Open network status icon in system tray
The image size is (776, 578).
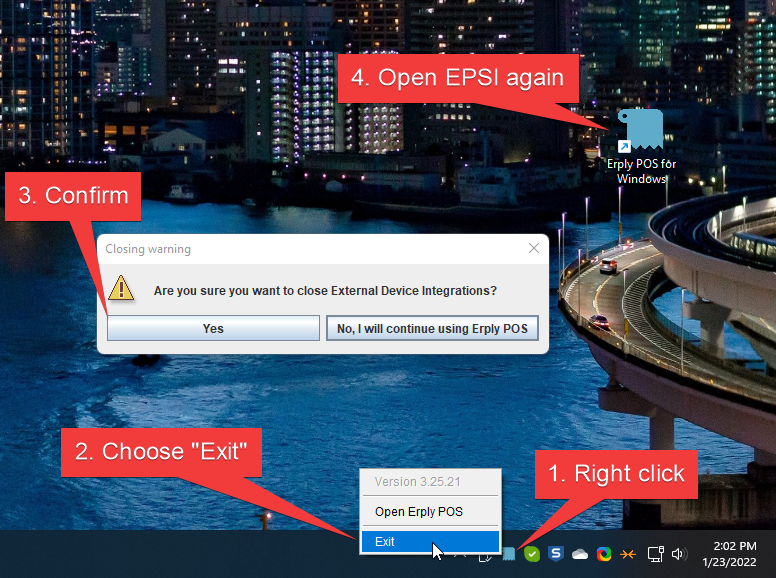656,554
